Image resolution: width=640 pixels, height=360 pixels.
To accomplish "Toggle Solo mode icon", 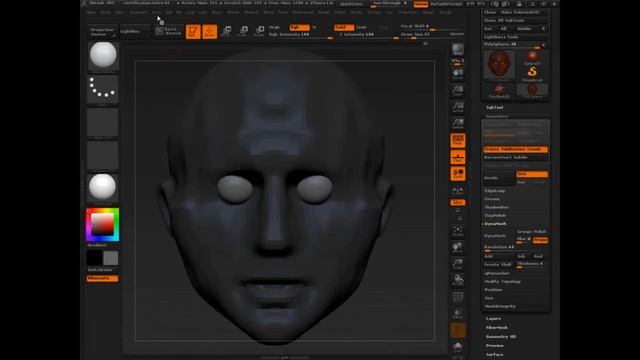I will (x=458, y=347).
